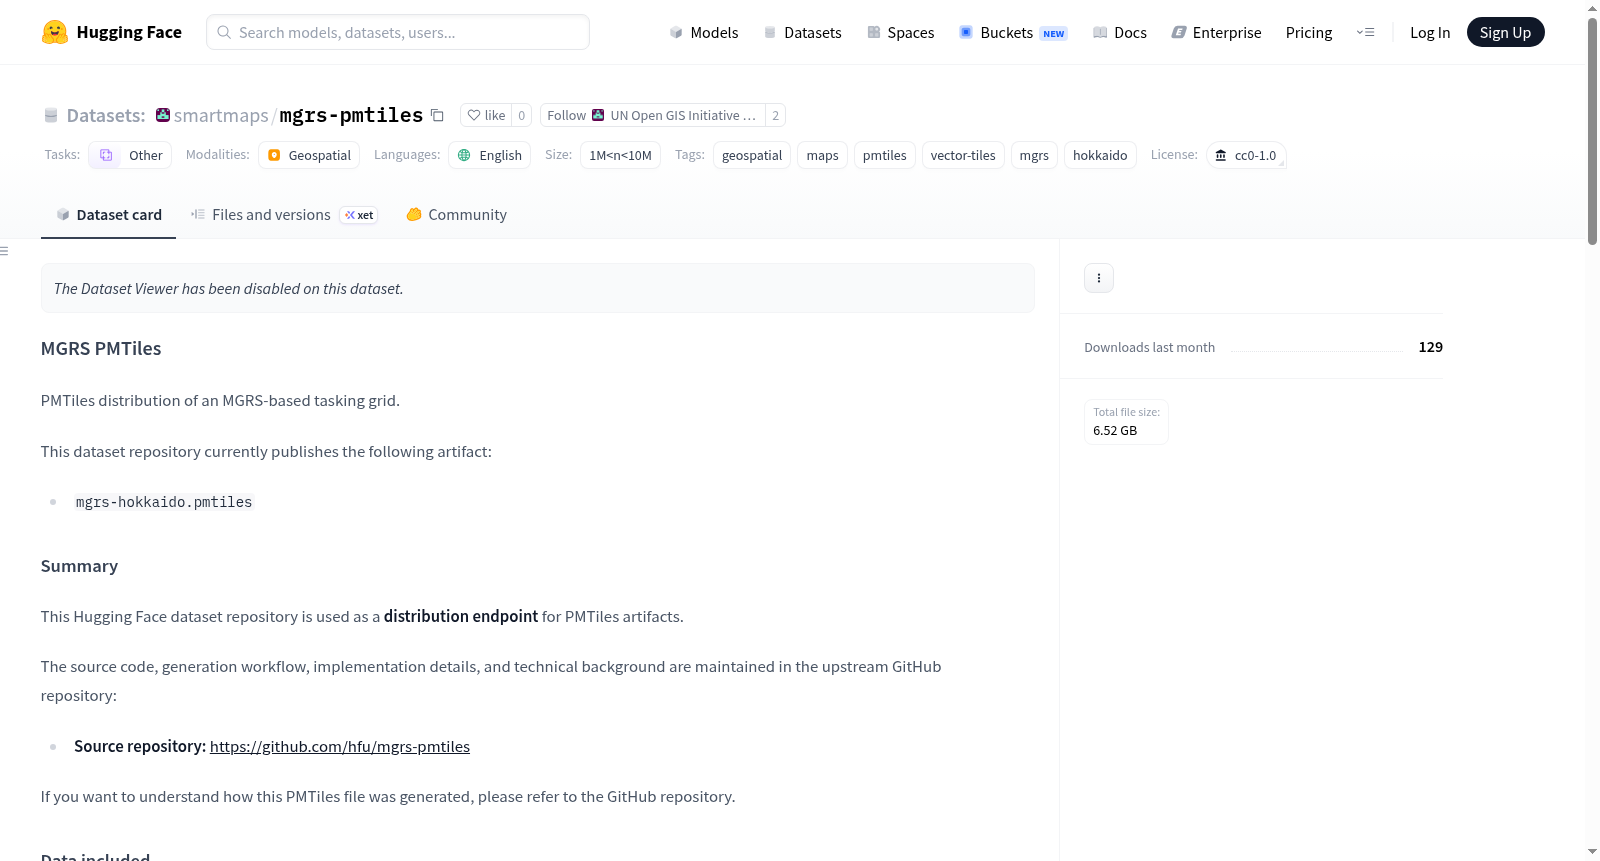Open Datasets in the top navigation
Image resolution: width=1600 pixels, height=861 pixels.
click(x=803, y=32)
